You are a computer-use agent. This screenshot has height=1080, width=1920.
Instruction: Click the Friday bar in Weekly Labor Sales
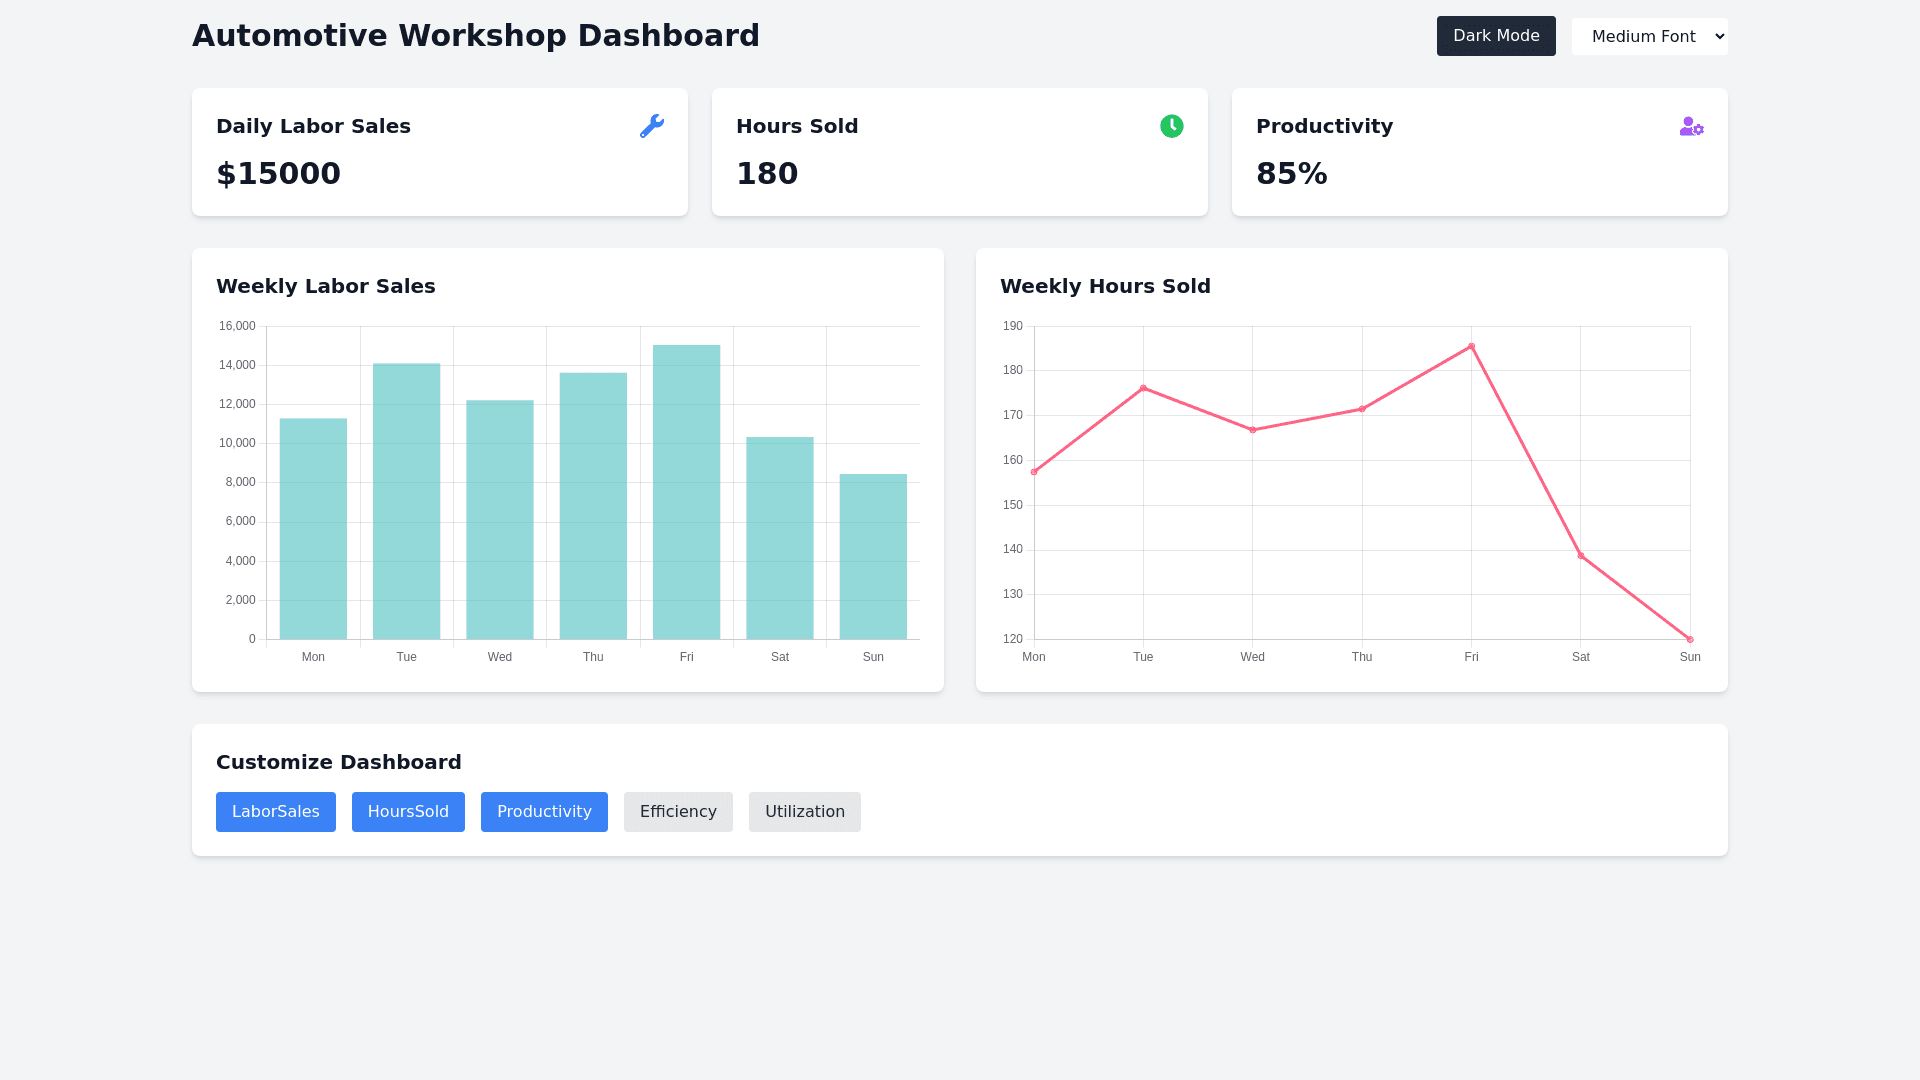pos(686,492)
